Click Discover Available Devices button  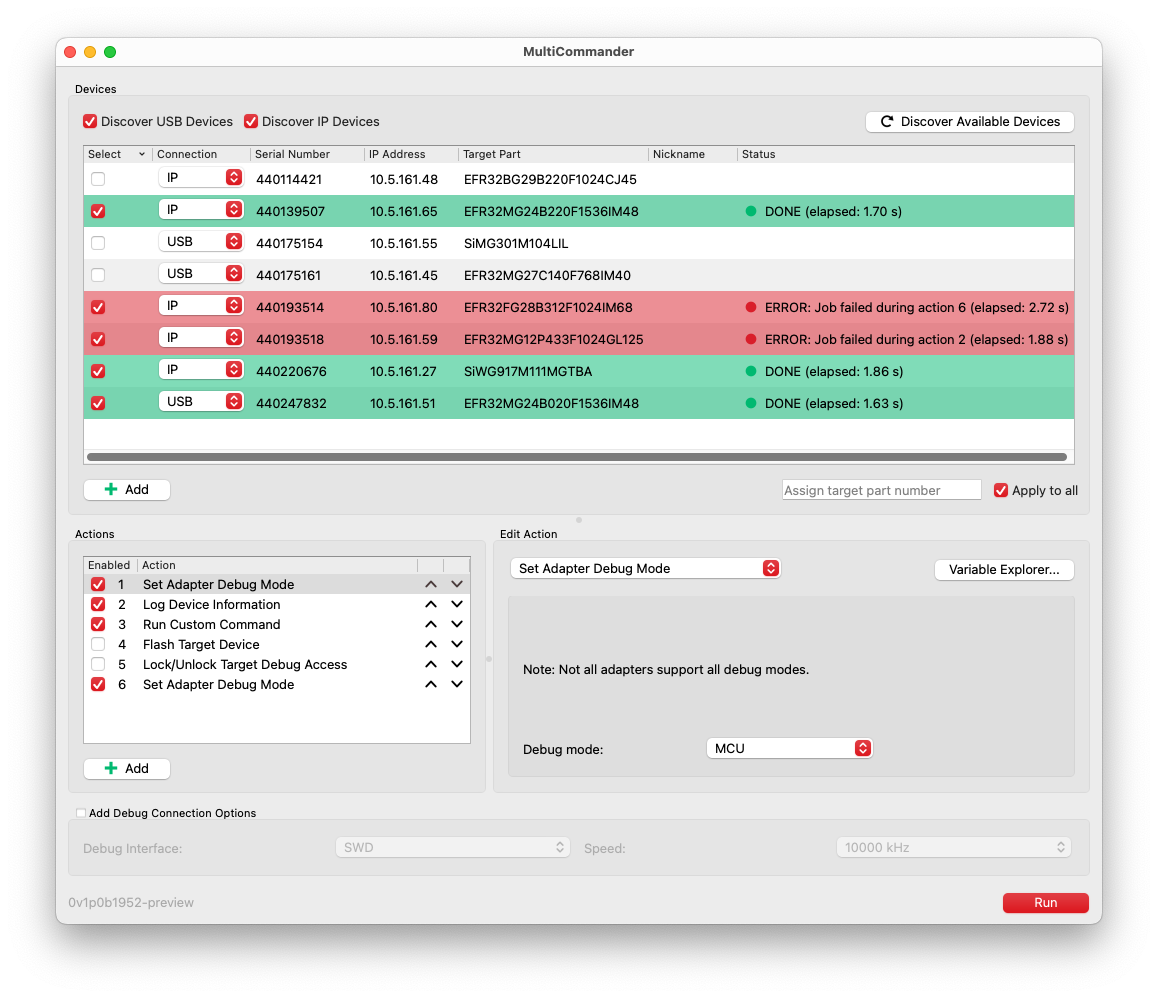click(969, 122)
